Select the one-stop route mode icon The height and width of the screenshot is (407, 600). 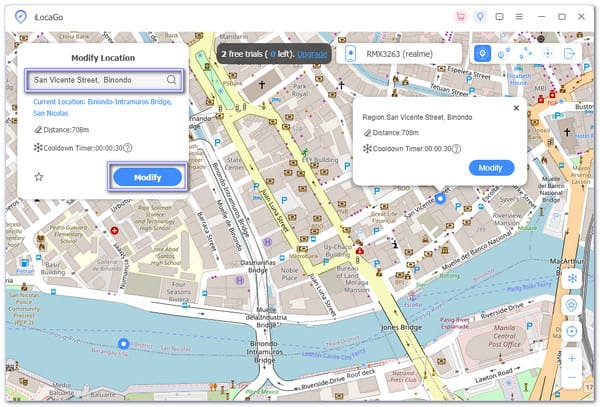tap(504, 53)
